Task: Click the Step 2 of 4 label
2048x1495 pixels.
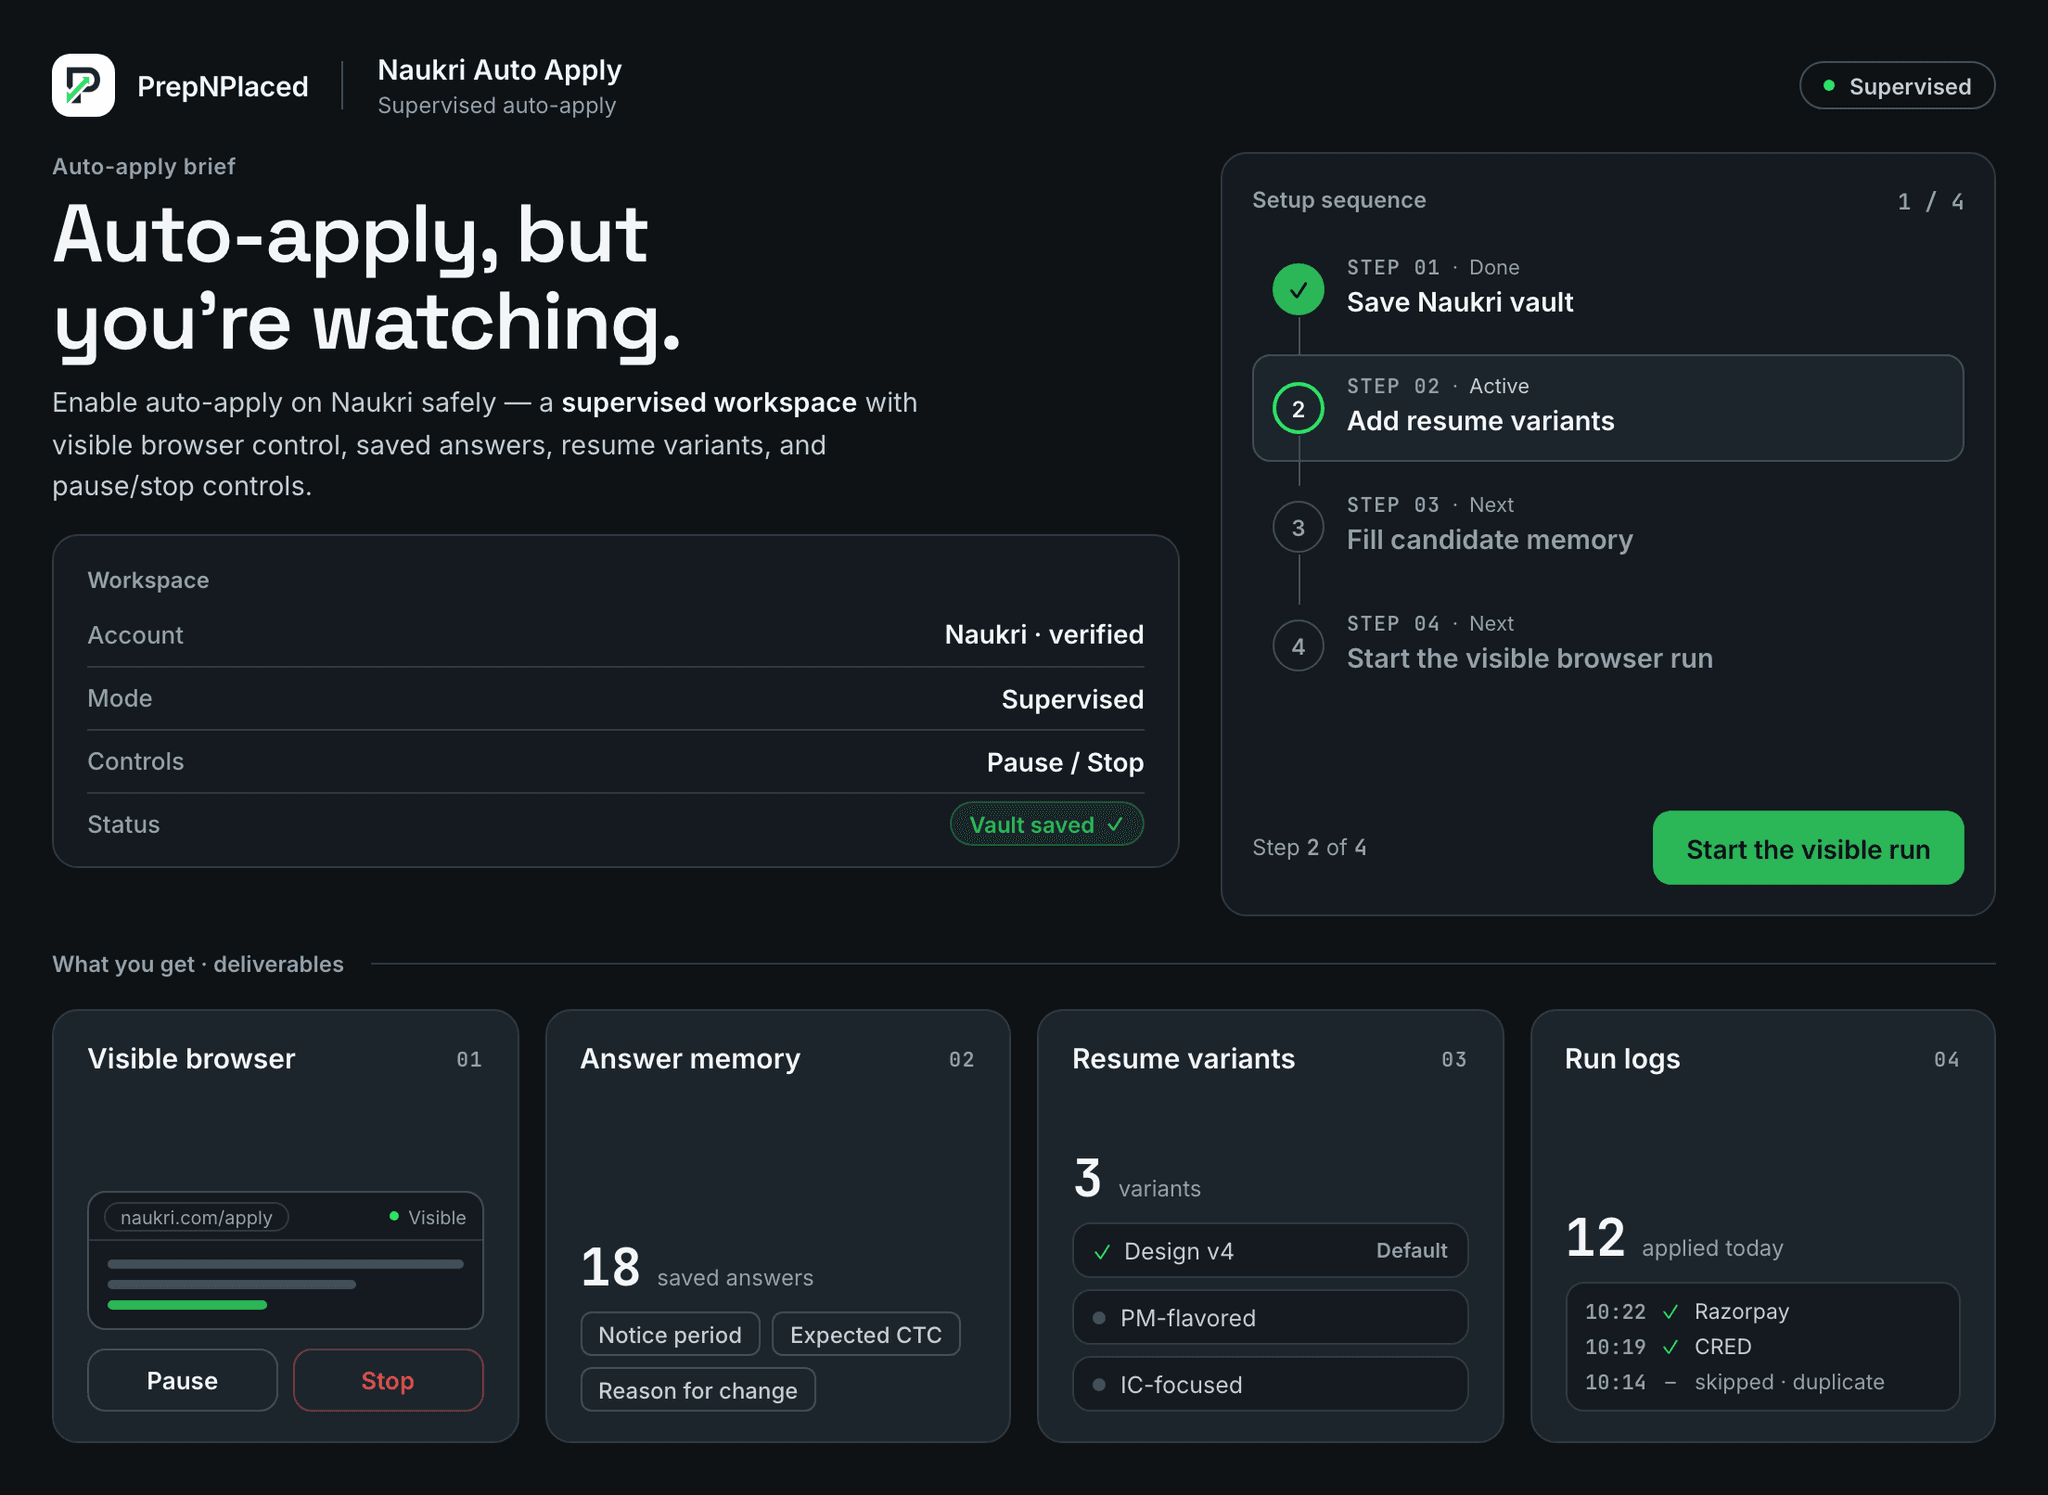Action: point(1309,848)
